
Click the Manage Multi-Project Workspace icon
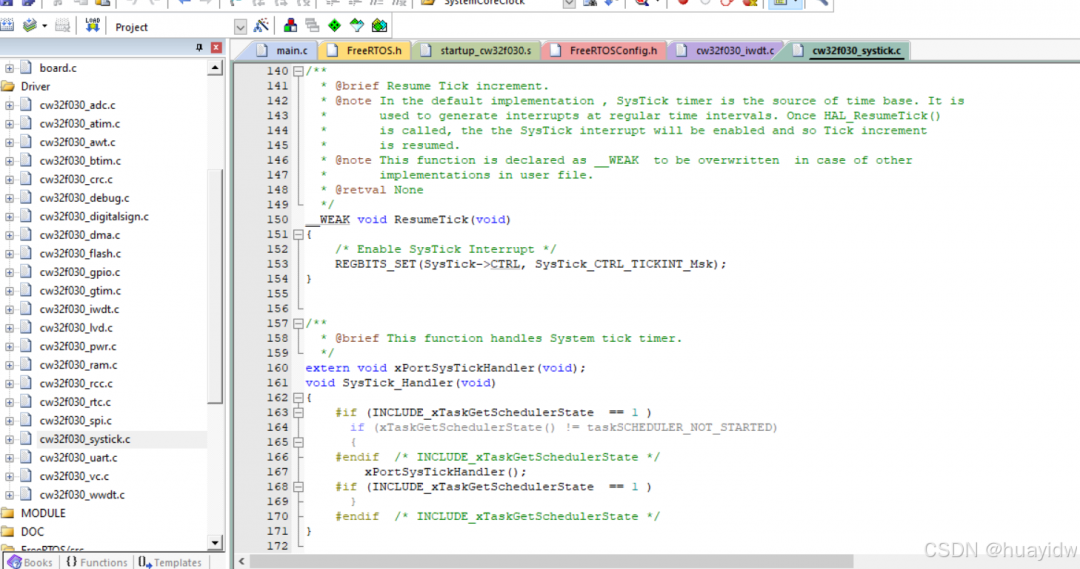(312, 26)
